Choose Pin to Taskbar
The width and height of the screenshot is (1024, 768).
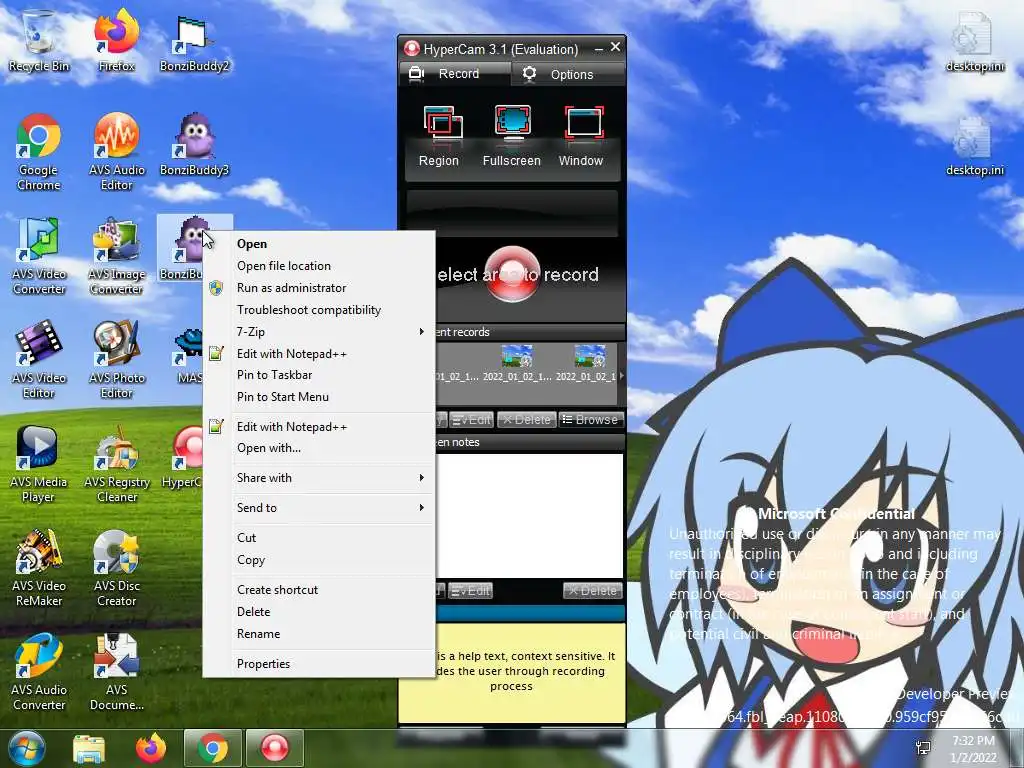coord(319,375)
